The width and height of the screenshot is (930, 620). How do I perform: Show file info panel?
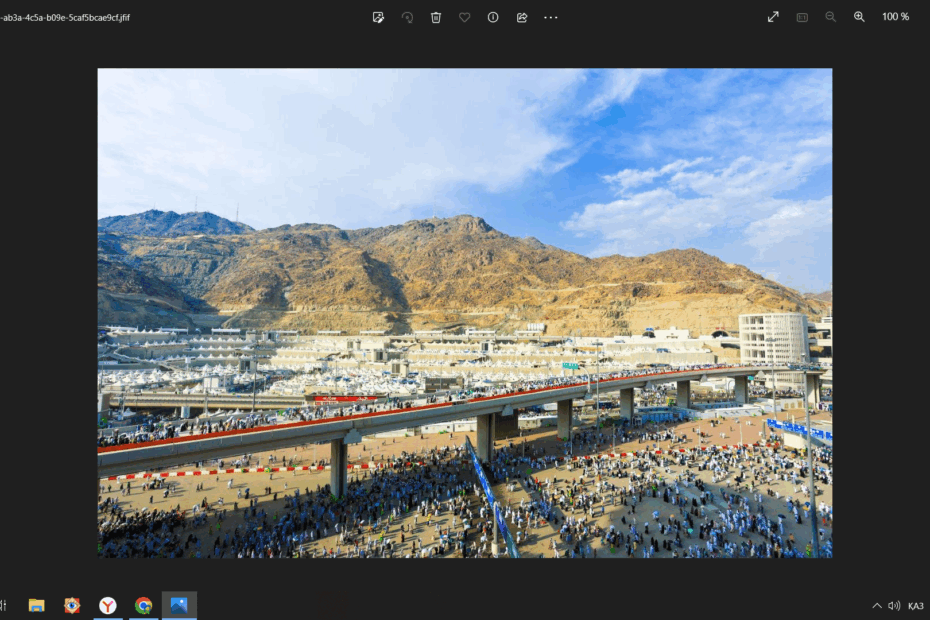tap(493, 17)
